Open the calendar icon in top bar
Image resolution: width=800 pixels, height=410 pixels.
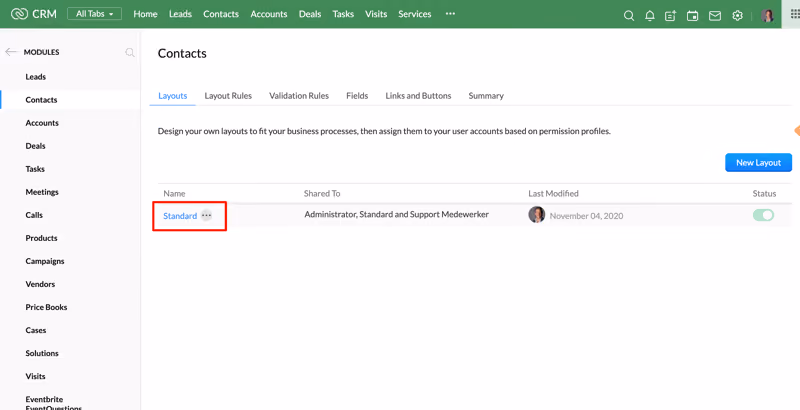[x=692, y=16]
